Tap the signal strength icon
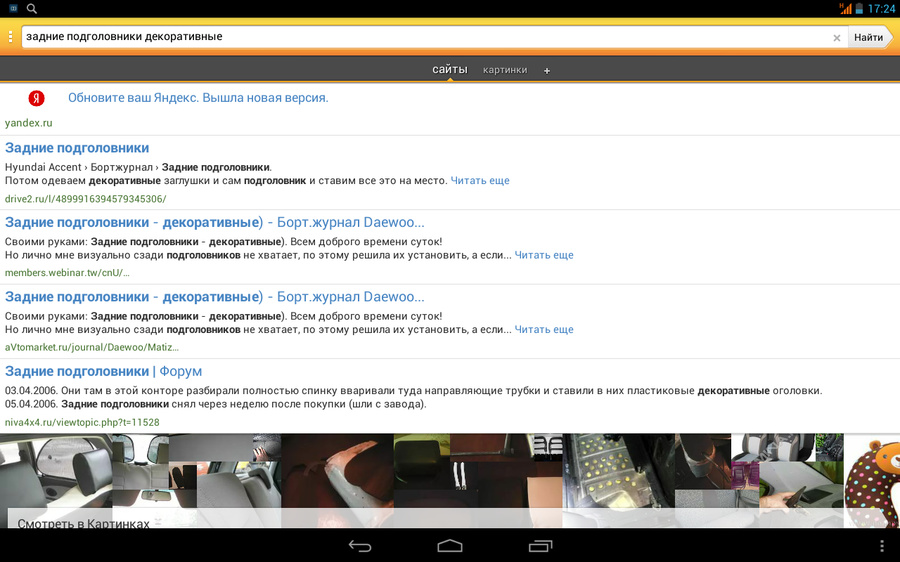The height and width of the screenshot is (562, 900). (845, 9)
